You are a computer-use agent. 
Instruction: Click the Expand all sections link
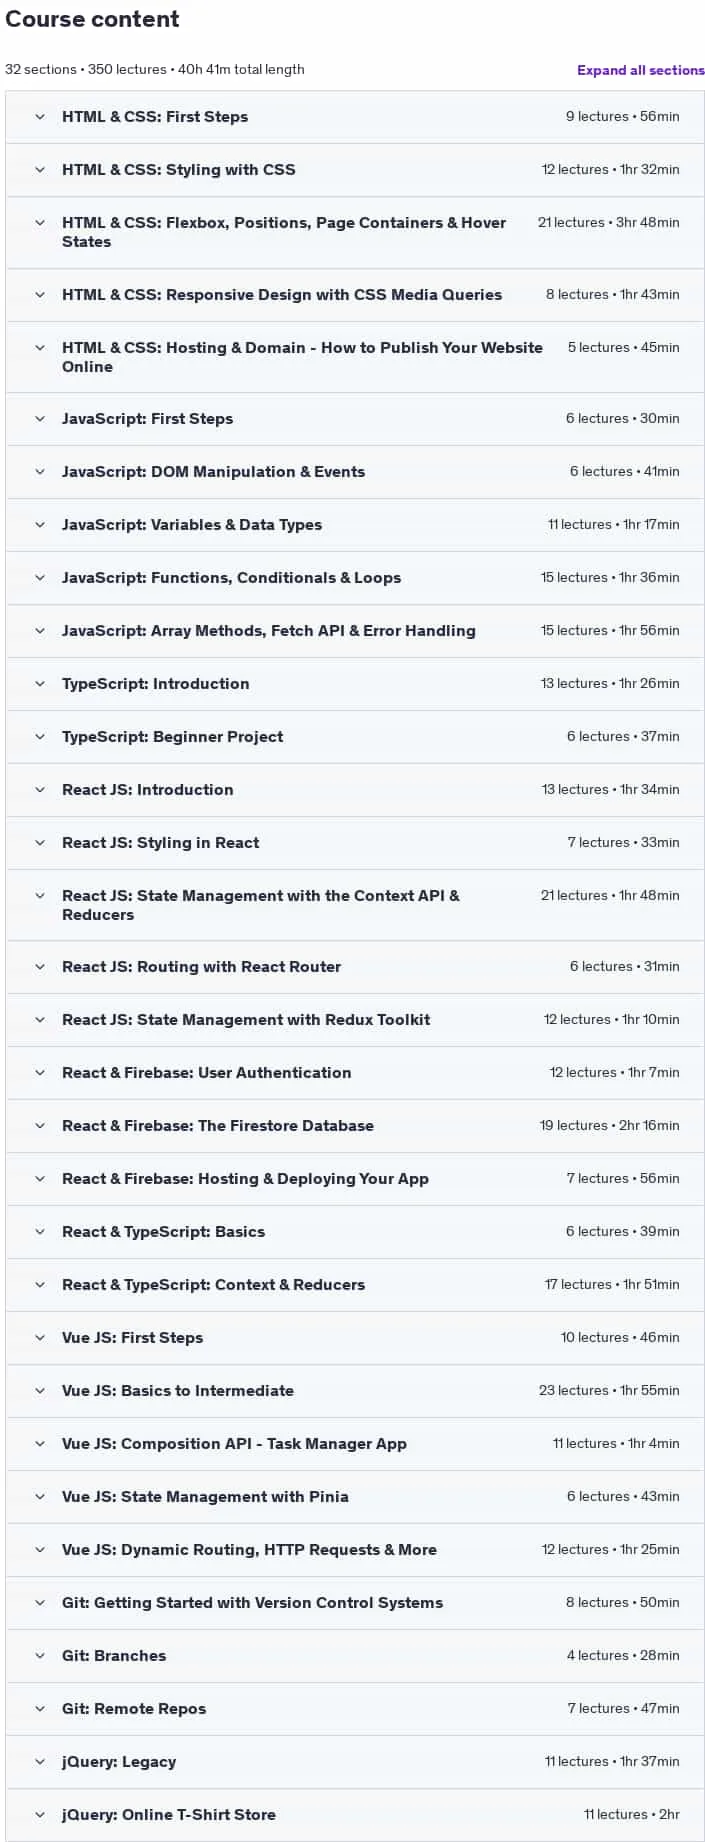pyautogui.click(x=640, y=70)
